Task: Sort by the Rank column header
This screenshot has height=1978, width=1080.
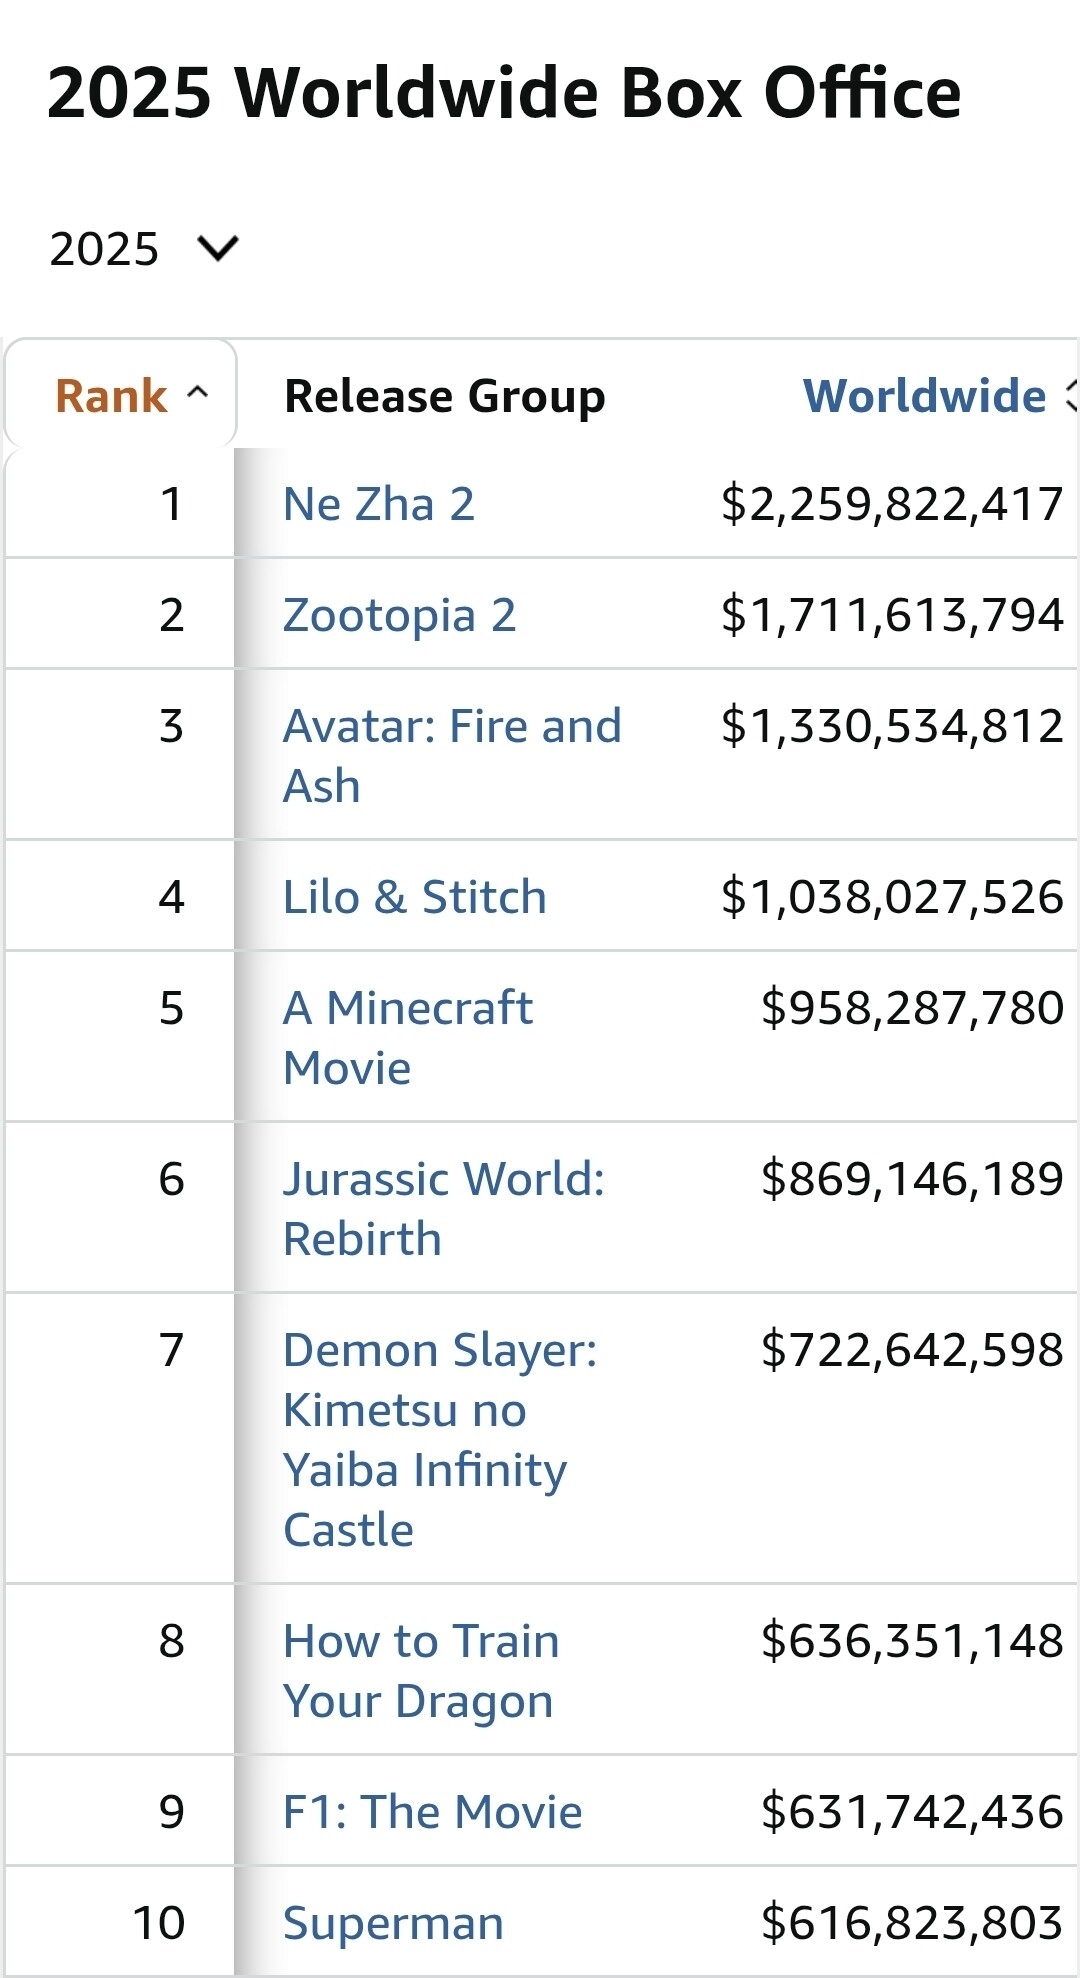Action: (x=111, y=396)
